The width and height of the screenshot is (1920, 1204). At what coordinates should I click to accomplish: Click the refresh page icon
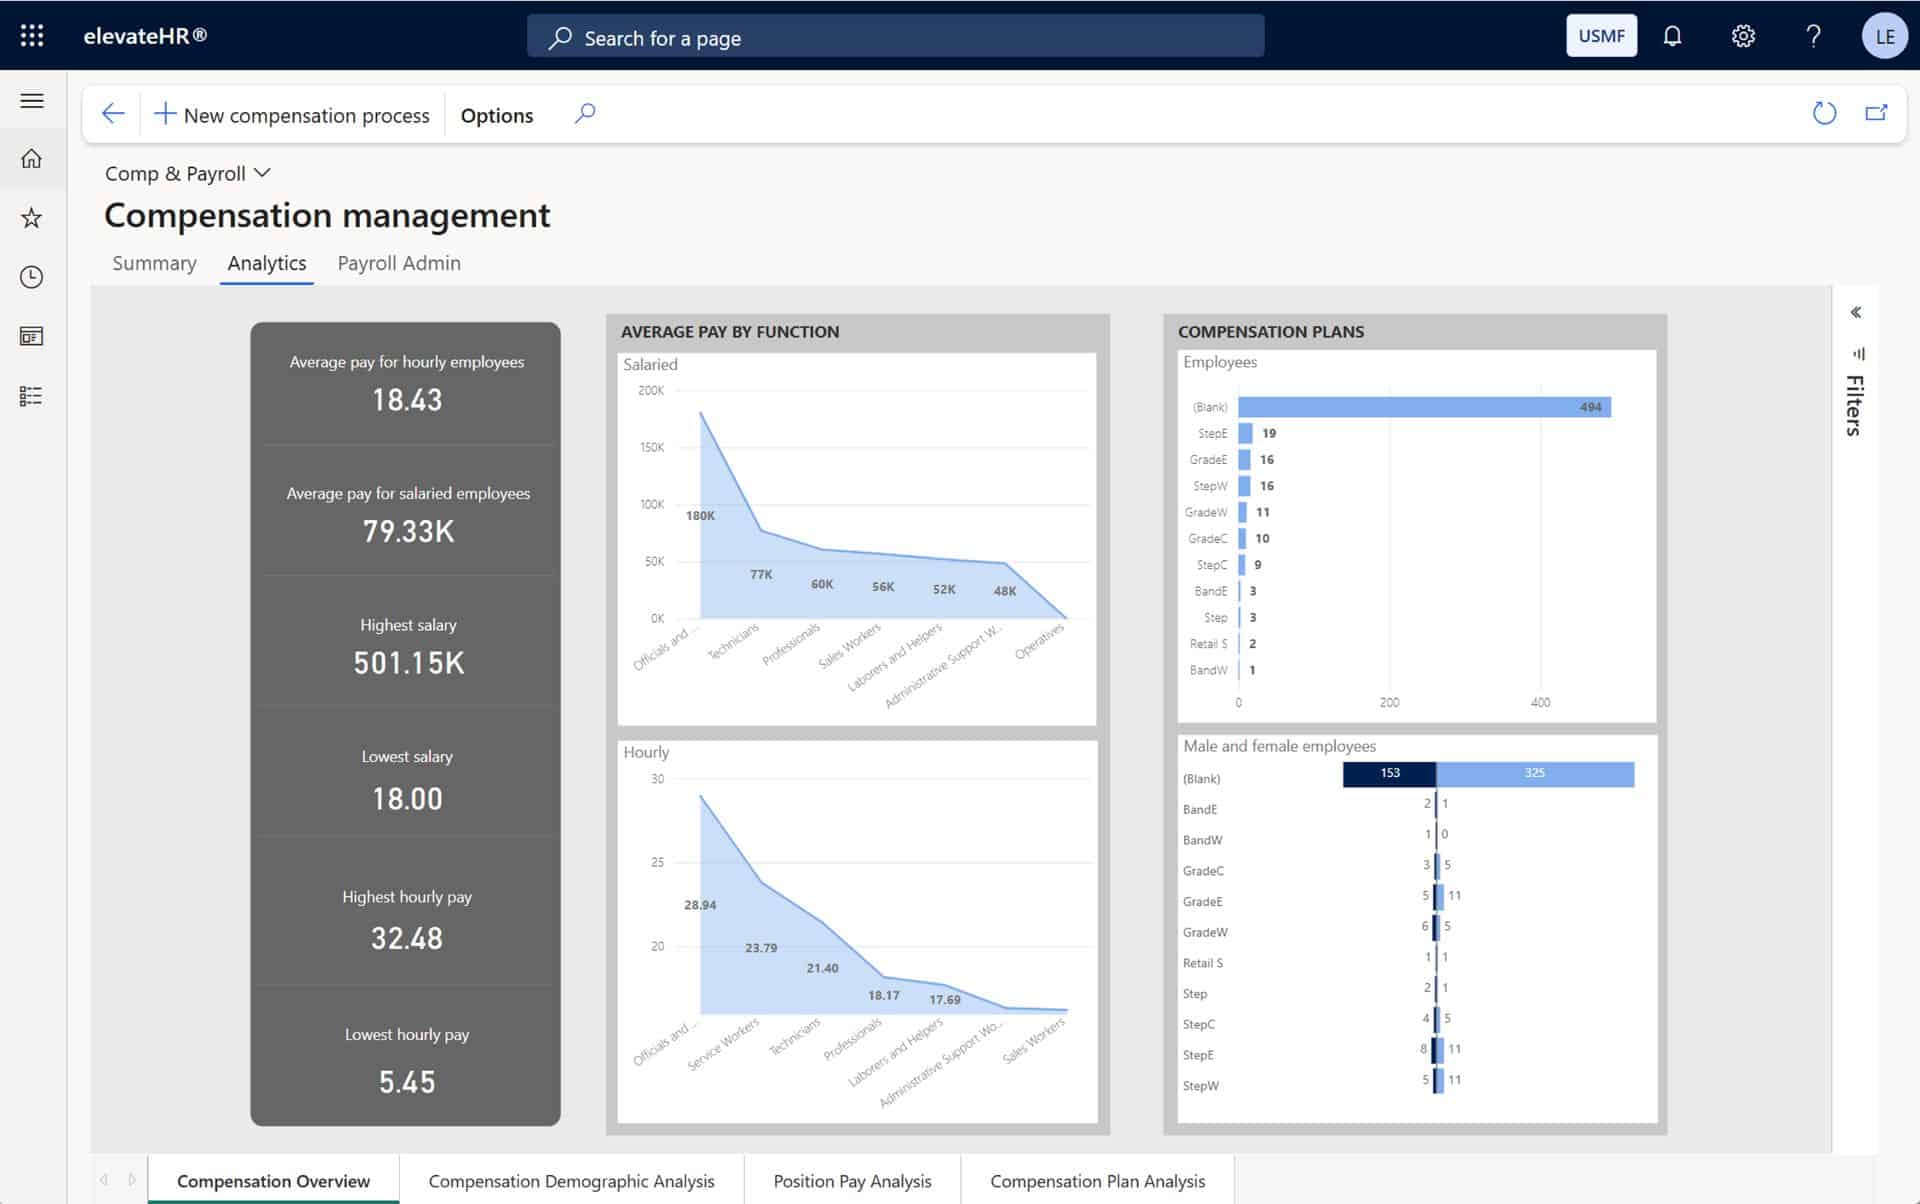pyautogui.click(x=1824, y=114)
